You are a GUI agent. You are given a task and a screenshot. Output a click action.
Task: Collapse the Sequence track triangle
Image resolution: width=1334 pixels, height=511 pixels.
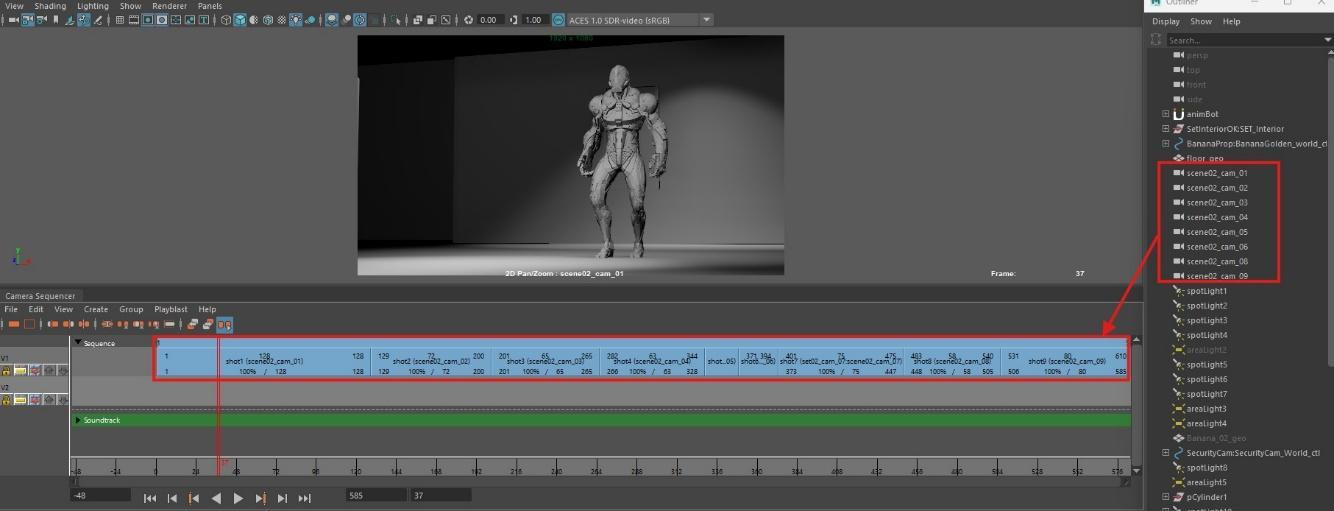pos(79,343)
